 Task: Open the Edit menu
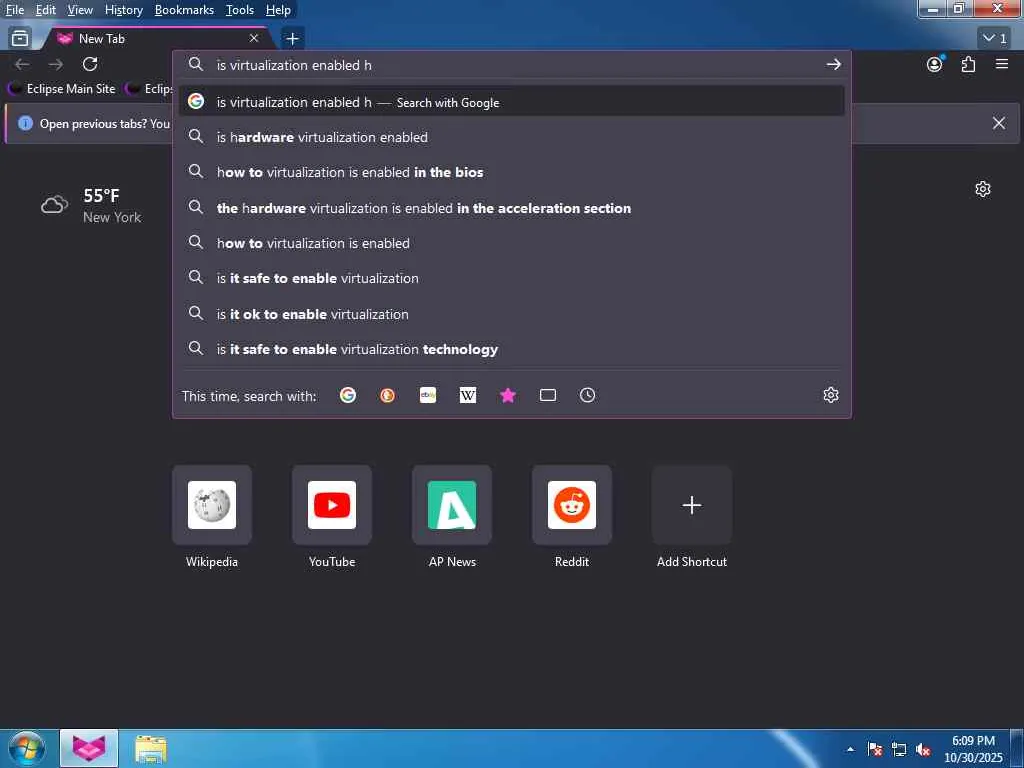coord(45,10)
